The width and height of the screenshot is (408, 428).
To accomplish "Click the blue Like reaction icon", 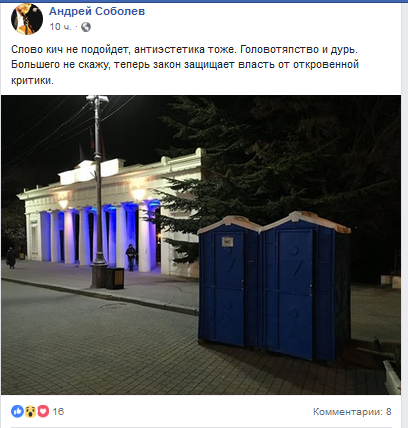I will pyautogui.click(x=17, y=411).
